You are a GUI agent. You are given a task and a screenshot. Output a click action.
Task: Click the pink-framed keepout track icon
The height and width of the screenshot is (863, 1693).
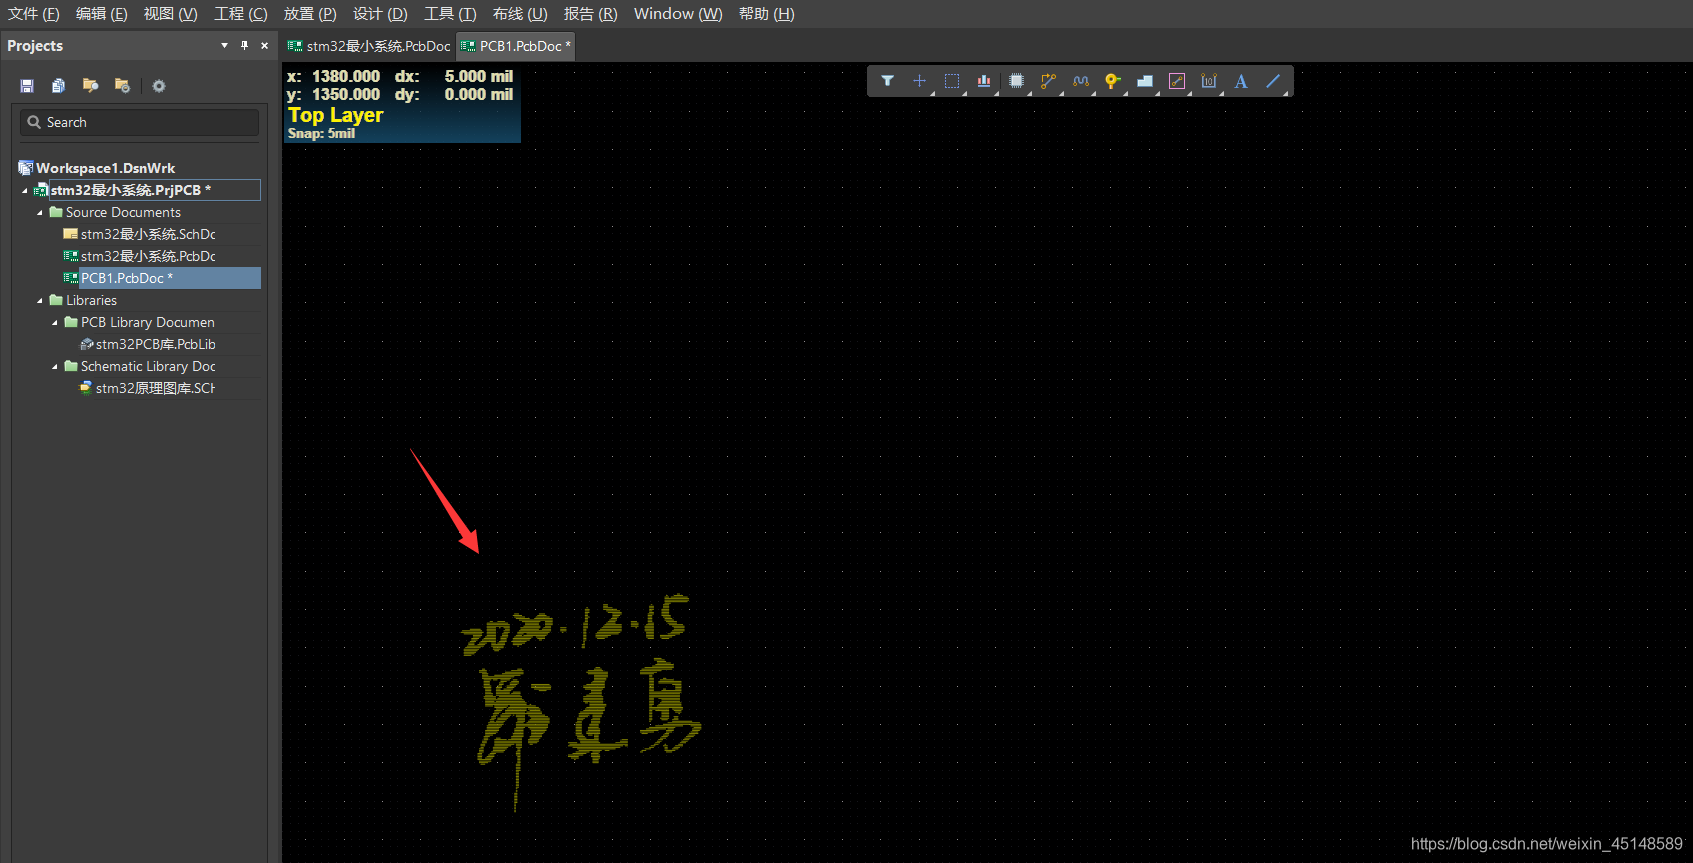tap(1177, 81)
